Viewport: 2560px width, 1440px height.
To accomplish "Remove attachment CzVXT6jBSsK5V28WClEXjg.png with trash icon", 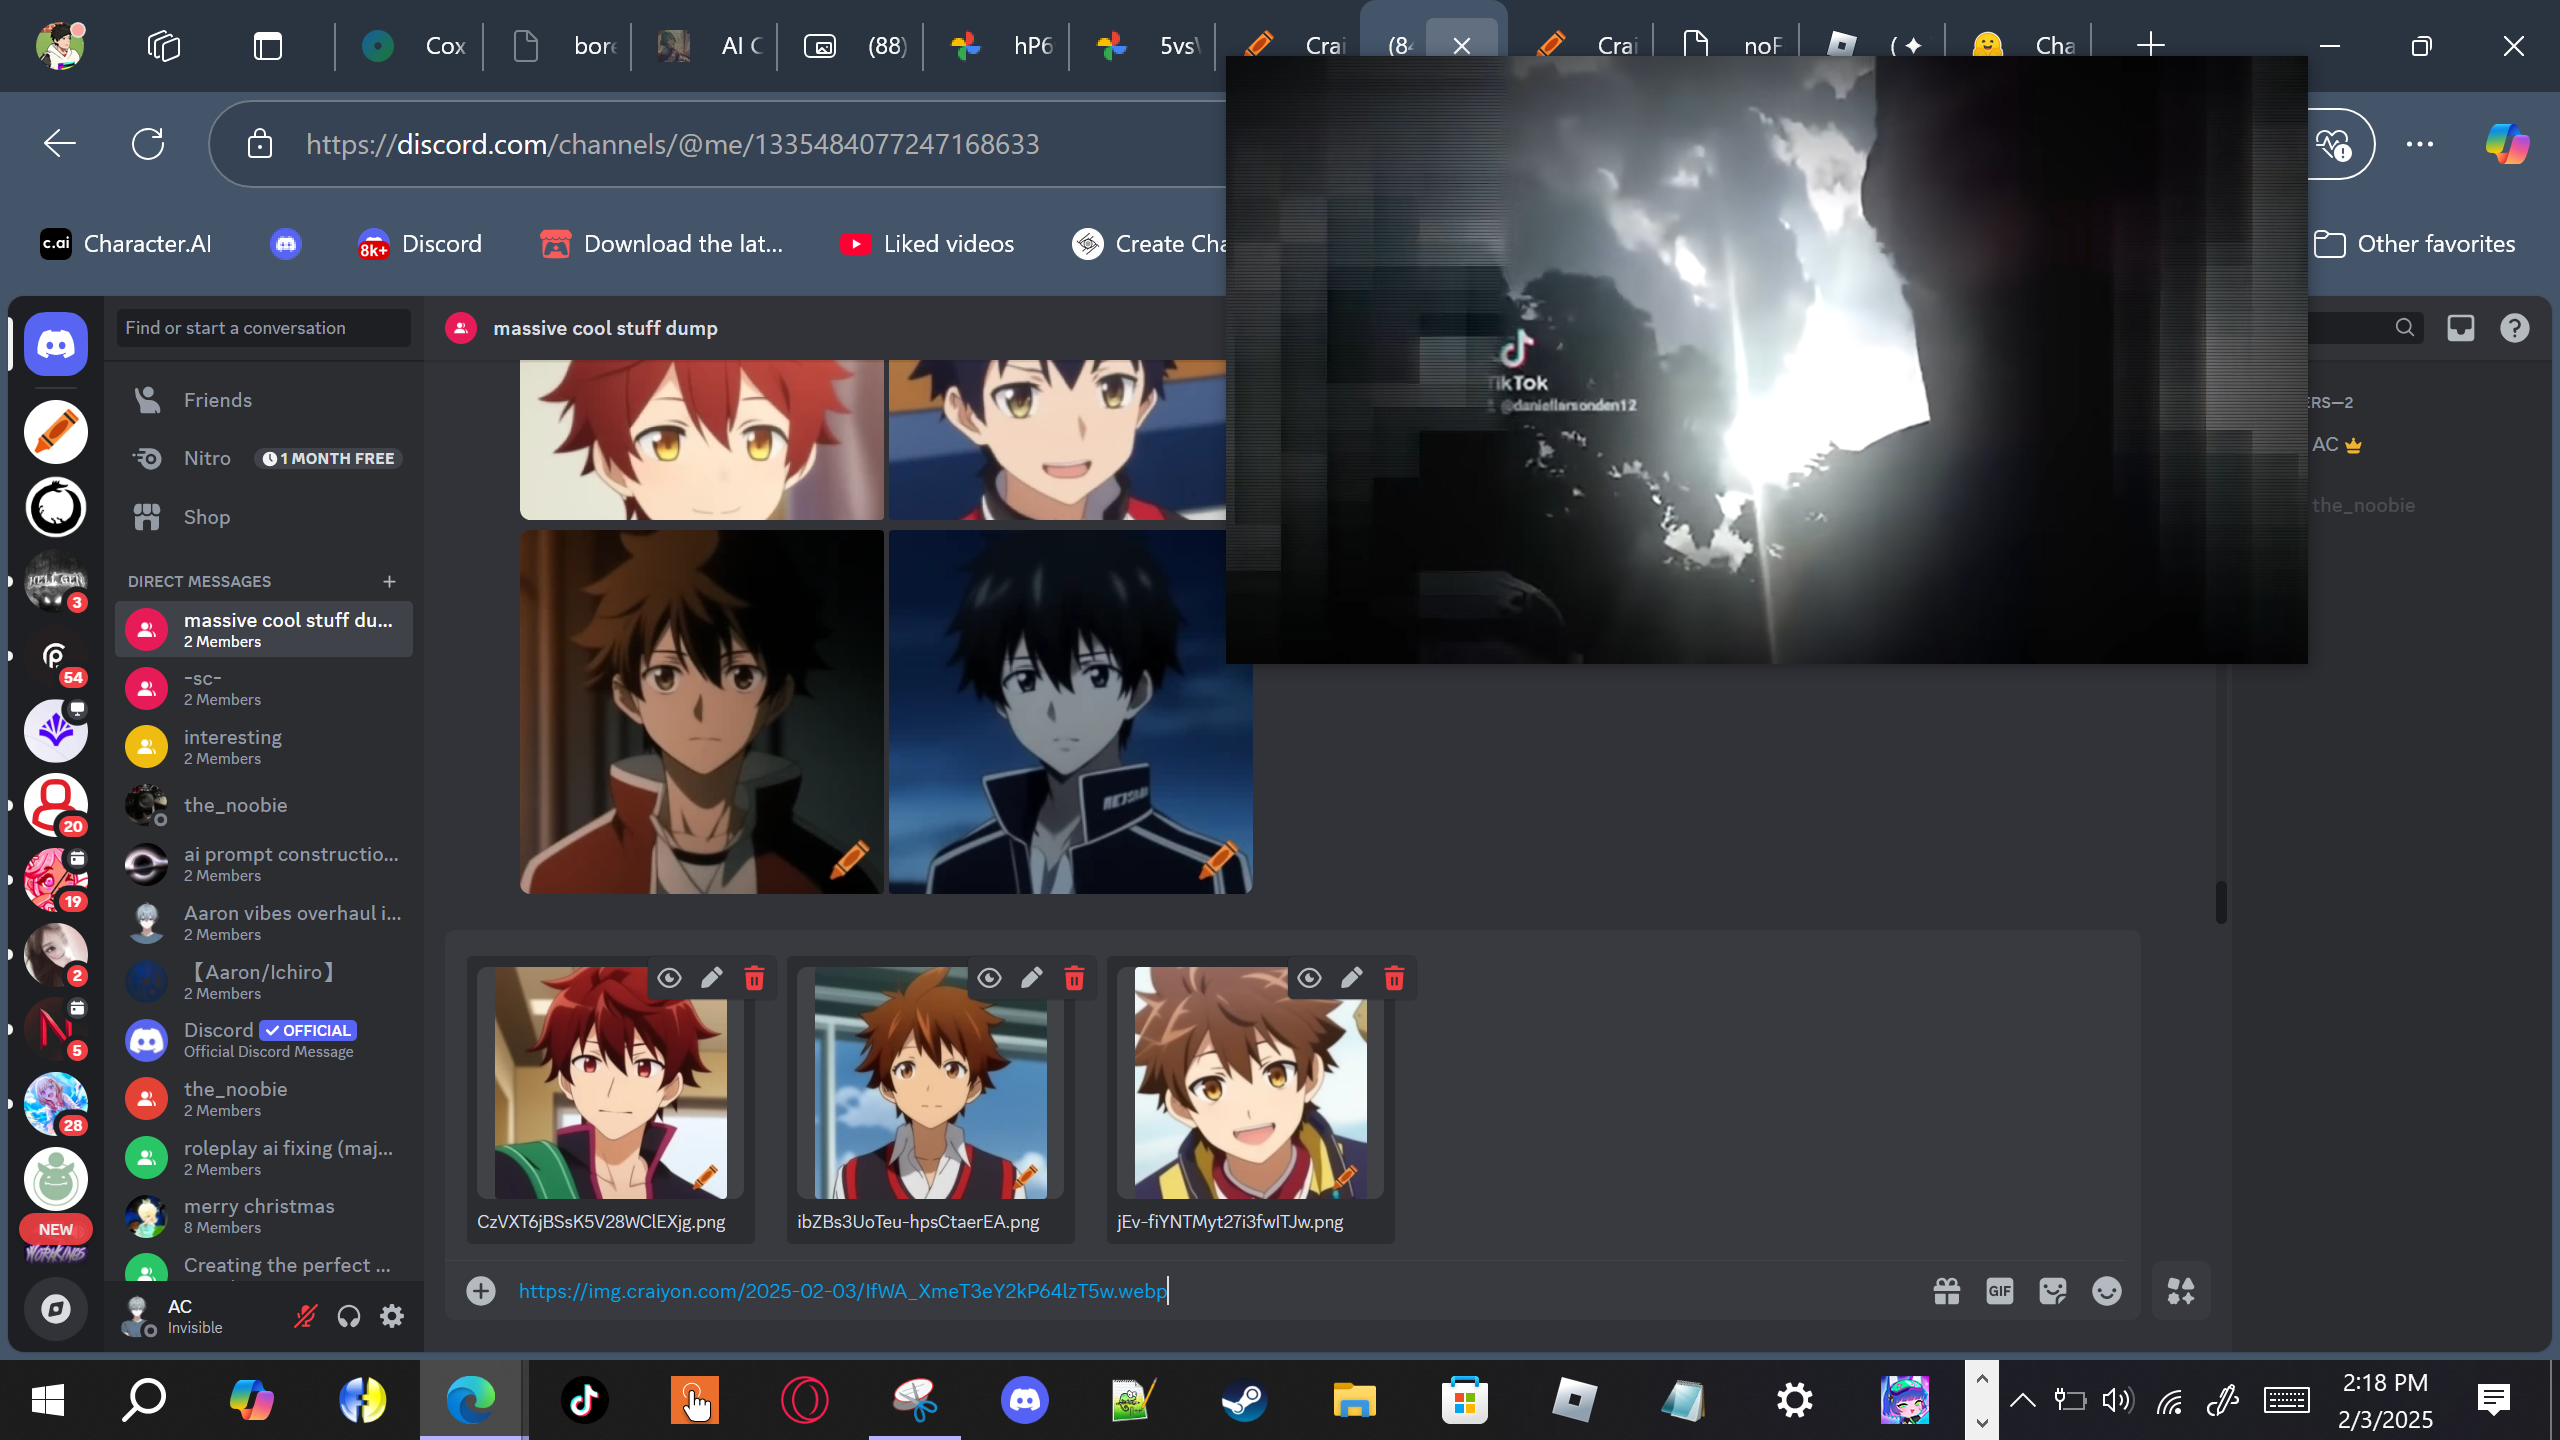I will point(754,978).
